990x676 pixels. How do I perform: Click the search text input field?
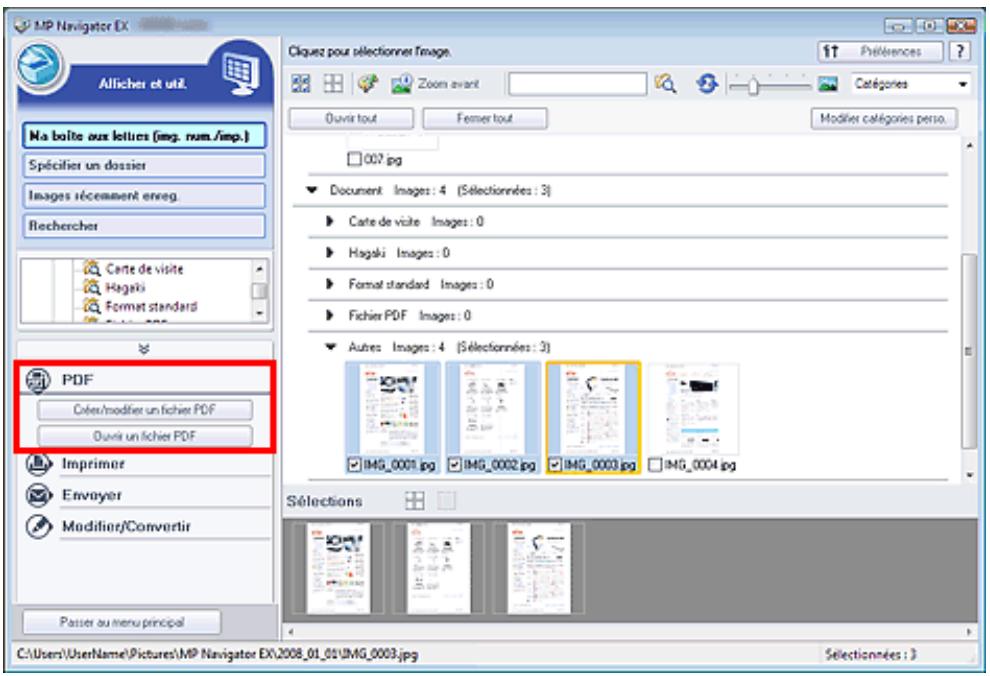coord(577,84)
